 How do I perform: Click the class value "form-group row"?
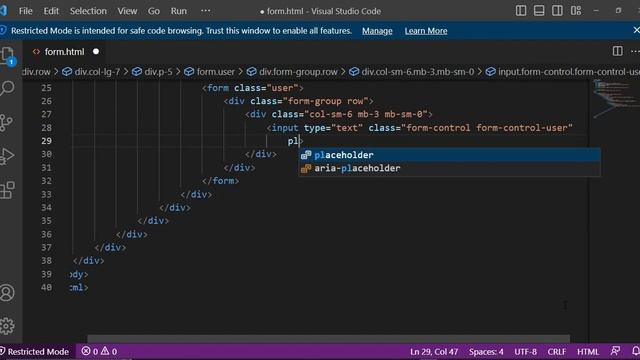tap(325, 101)
